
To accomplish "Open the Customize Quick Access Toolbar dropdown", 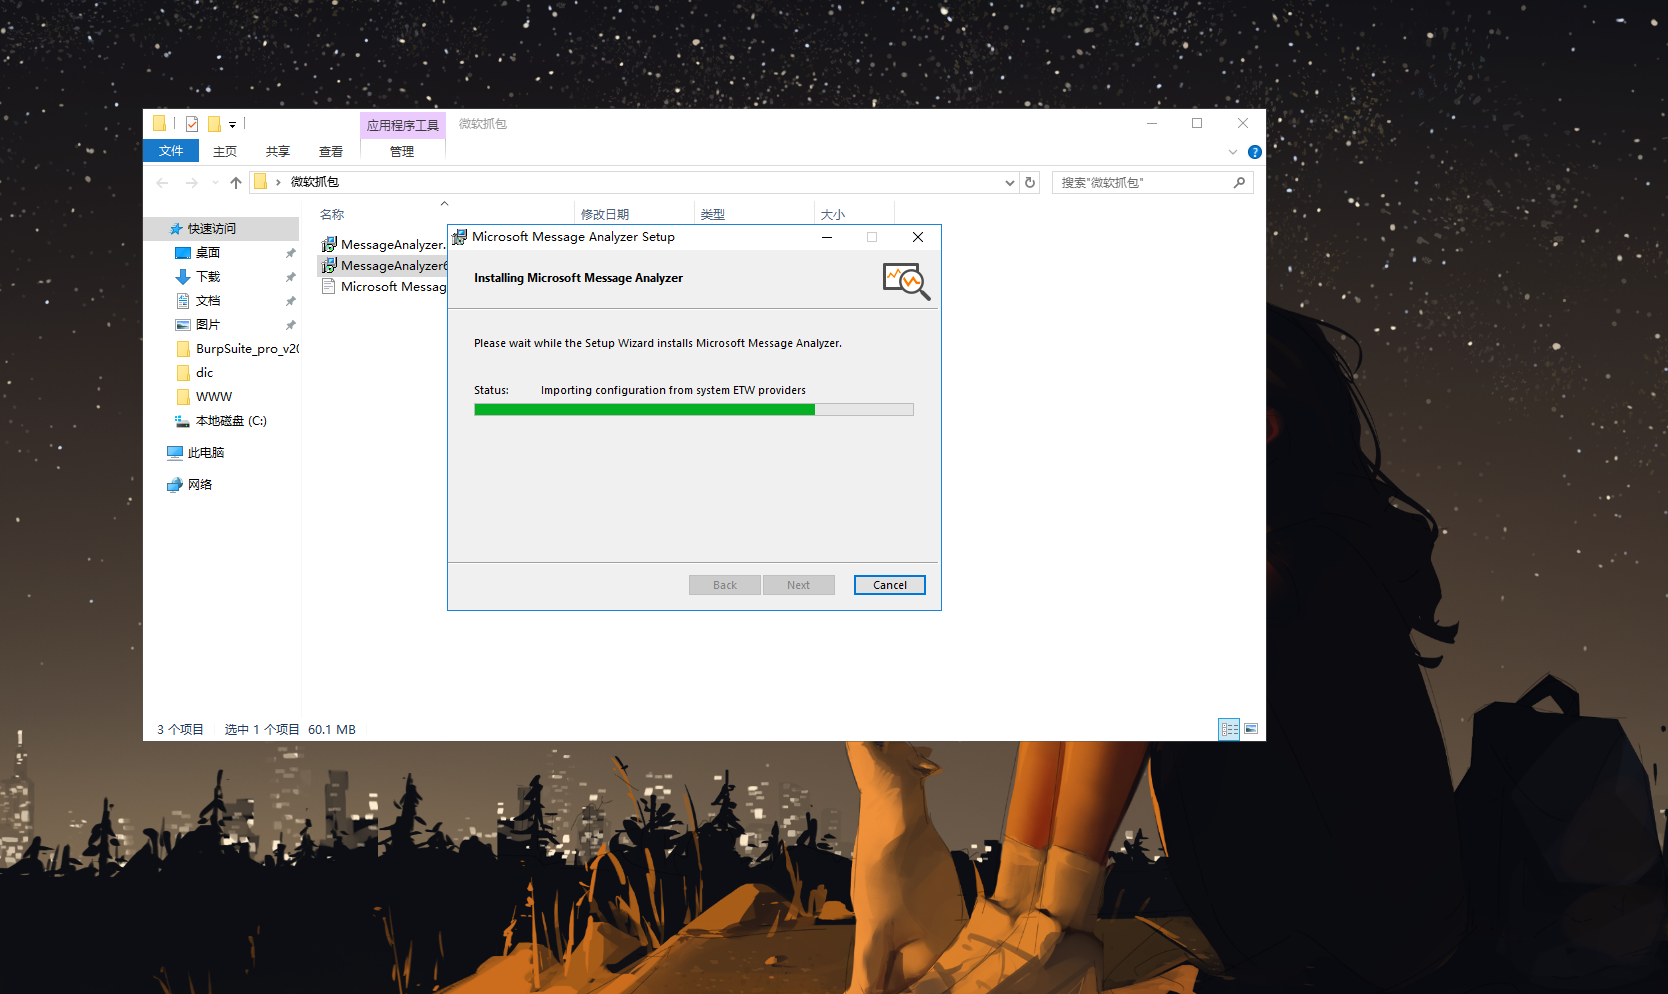I will tap(232, 125).
